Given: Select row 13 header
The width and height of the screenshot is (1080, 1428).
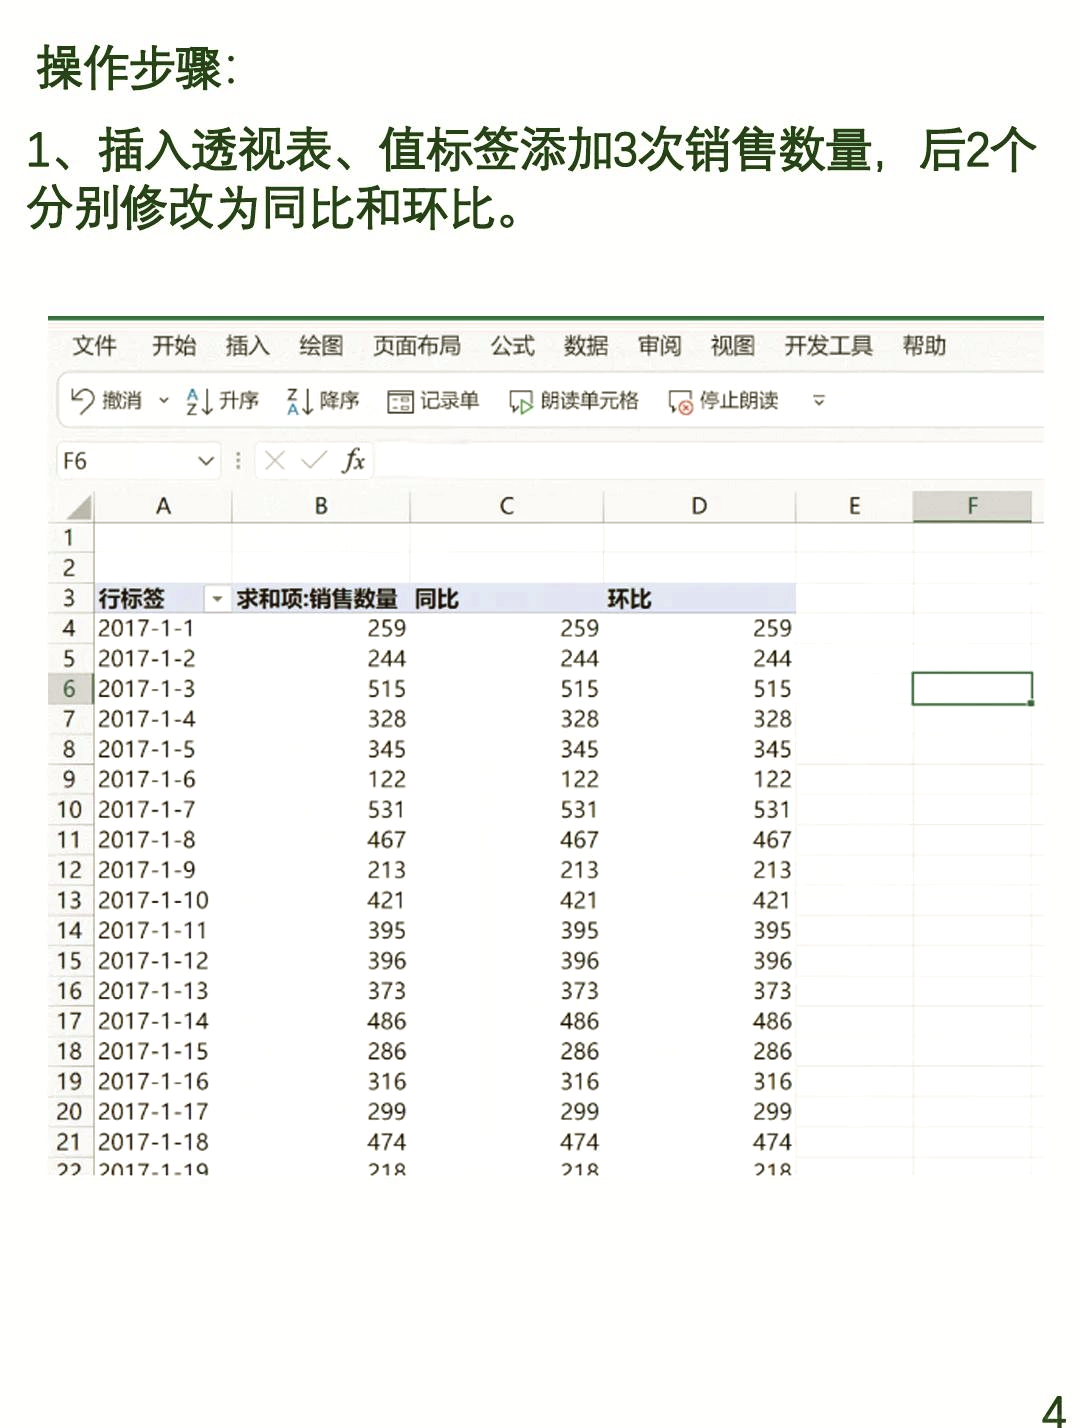Looking at the screenshot, I should [x=70, y=900].
